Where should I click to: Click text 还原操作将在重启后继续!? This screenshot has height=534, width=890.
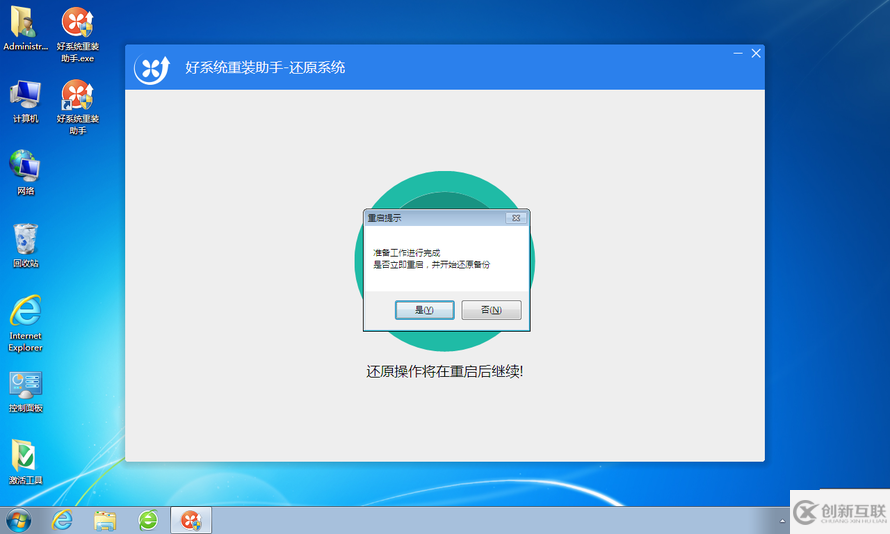click(444, 372)
